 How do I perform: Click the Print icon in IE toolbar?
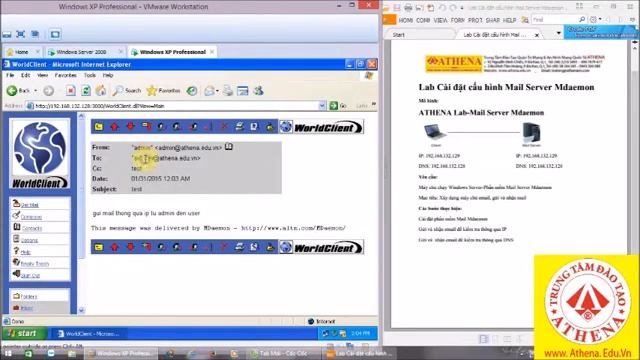(228, 91)
